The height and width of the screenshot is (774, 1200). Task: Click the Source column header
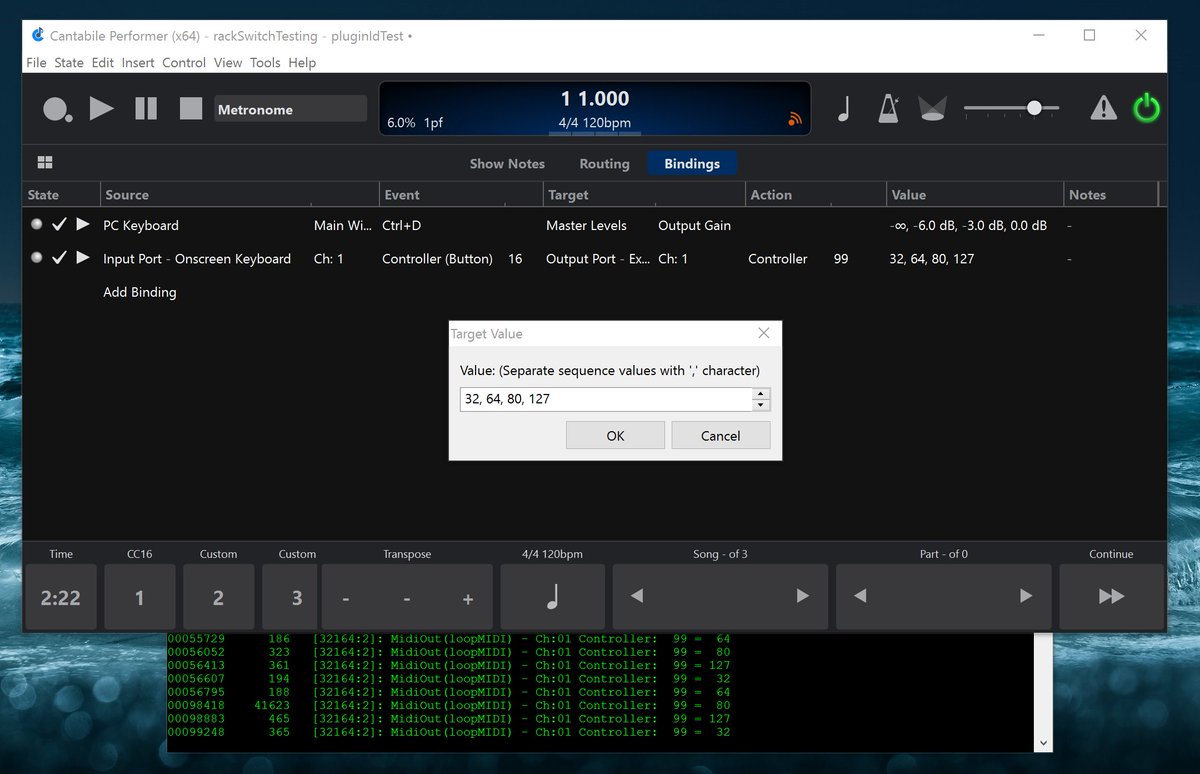[240, 195]
